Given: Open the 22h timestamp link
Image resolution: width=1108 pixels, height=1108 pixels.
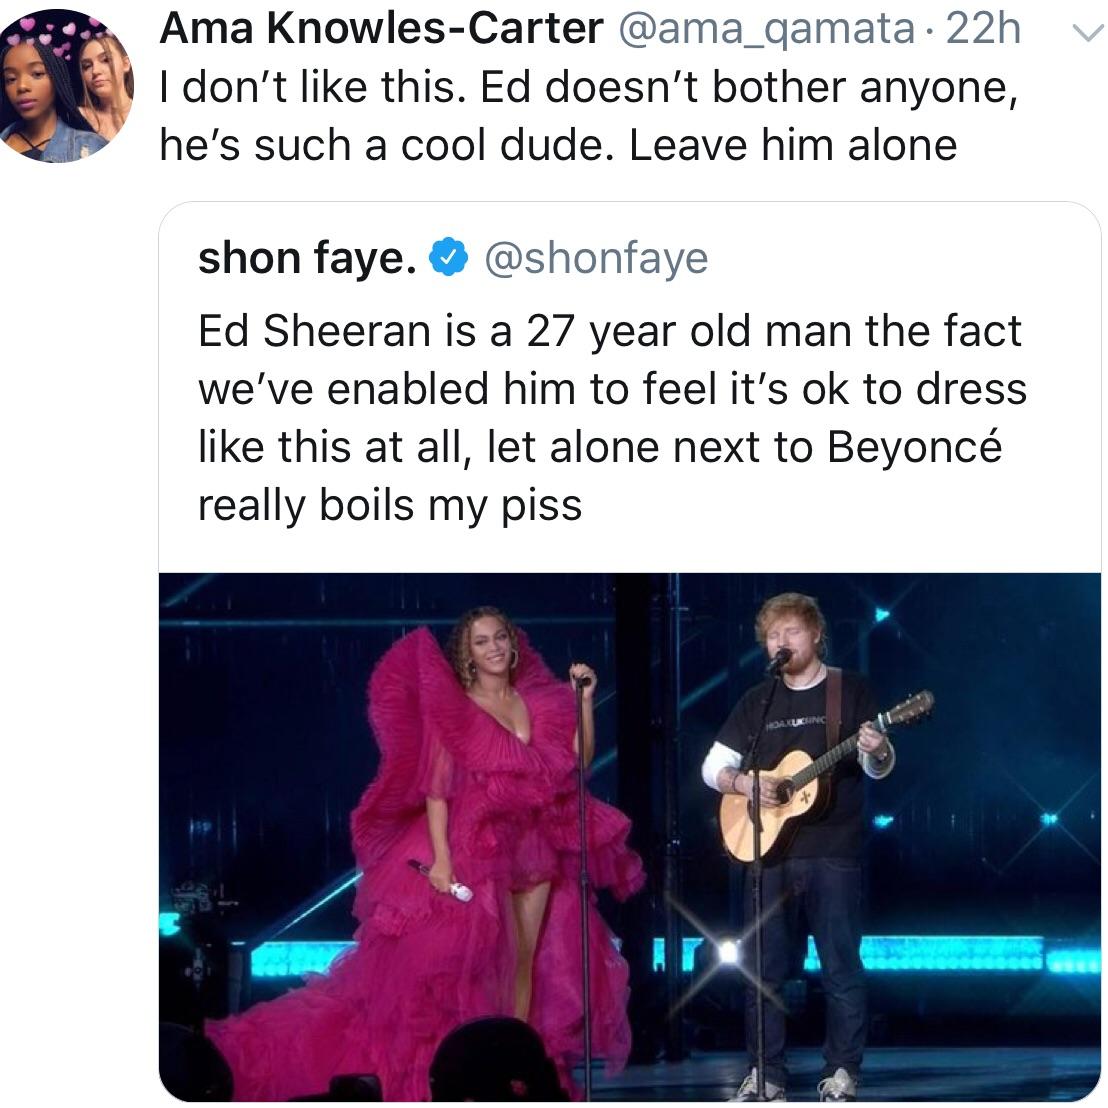Looking at the screenshot, I should (x=983, y=30).
